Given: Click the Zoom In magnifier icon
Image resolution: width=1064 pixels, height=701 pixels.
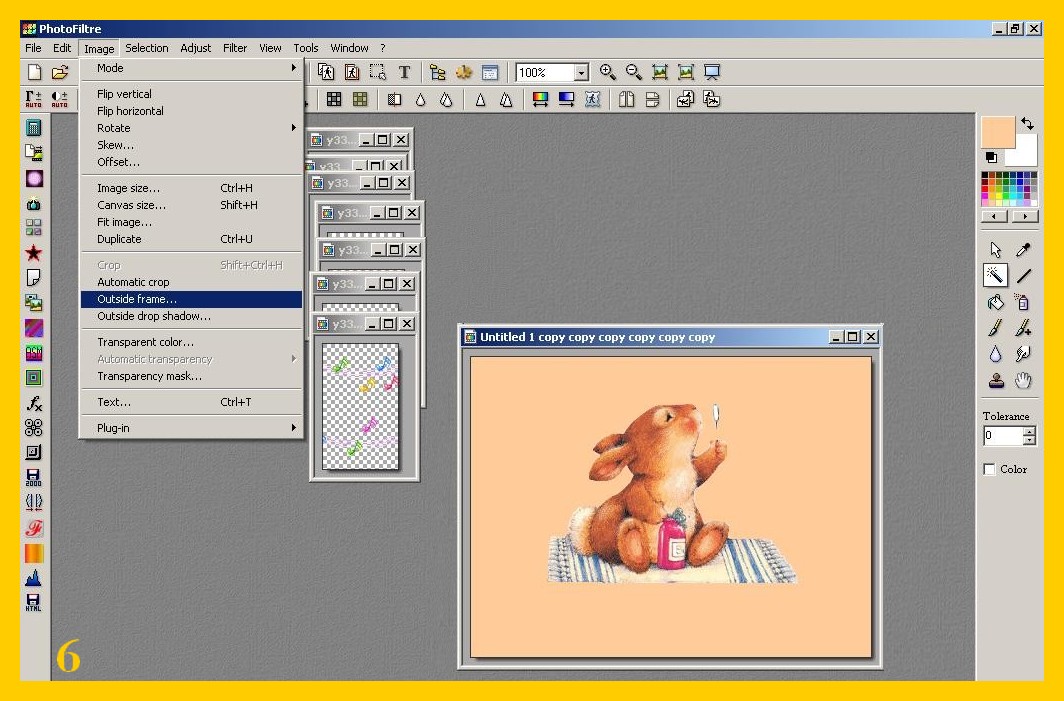Looking at the screenshot, I should click(607, 72).
